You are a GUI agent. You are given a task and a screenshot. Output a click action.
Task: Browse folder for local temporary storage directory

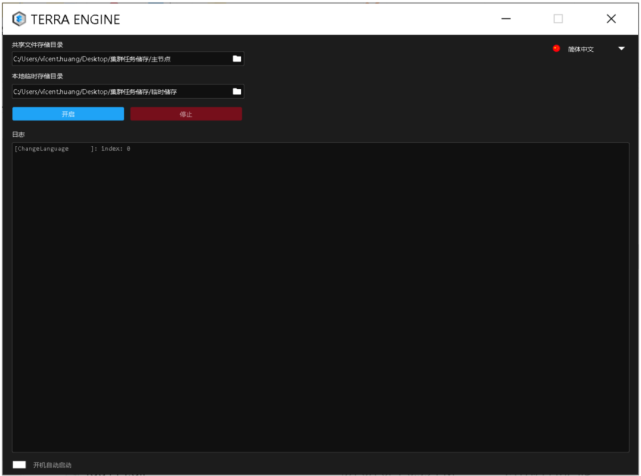(x=237, y=92)
